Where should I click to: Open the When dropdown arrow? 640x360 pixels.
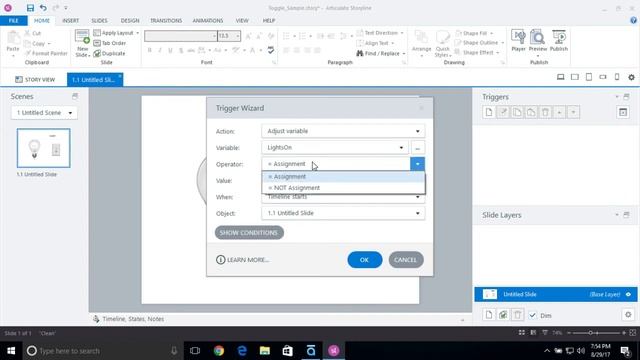(417, 198)
